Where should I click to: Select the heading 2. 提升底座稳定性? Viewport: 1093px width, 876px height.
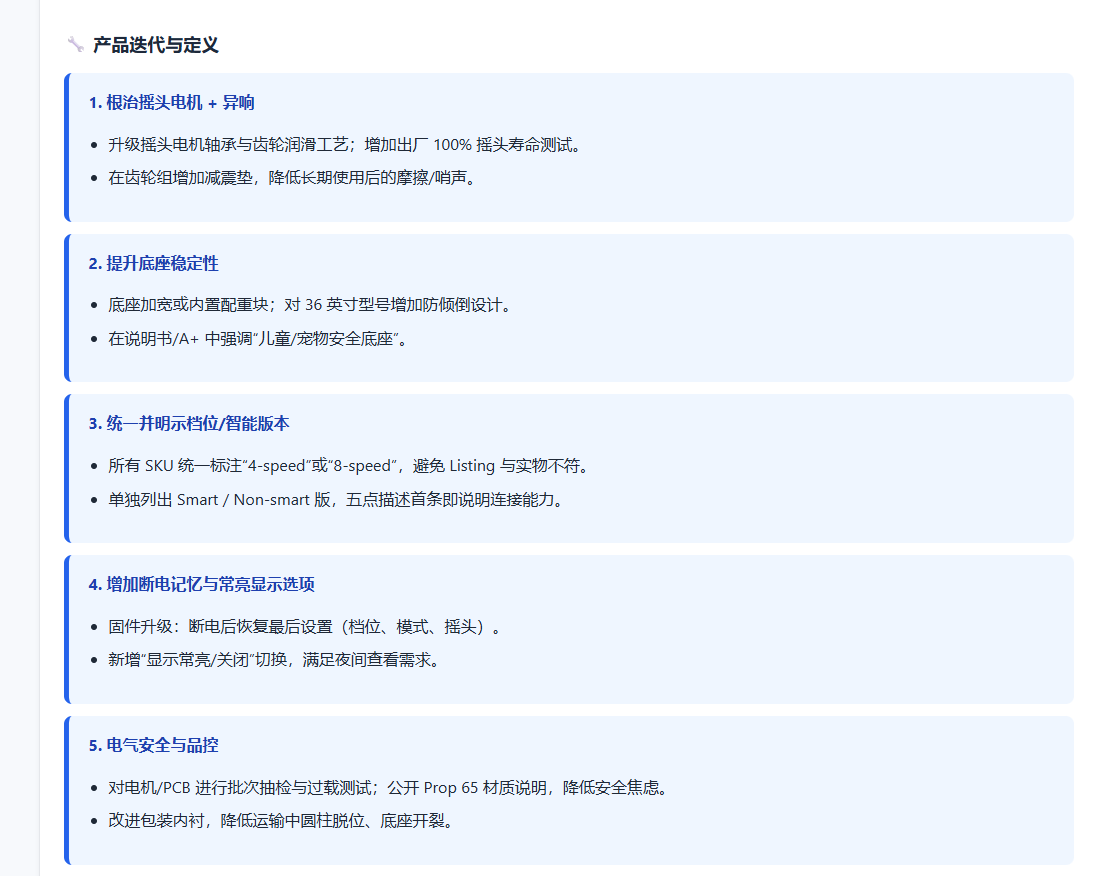[x=153, y=263]
